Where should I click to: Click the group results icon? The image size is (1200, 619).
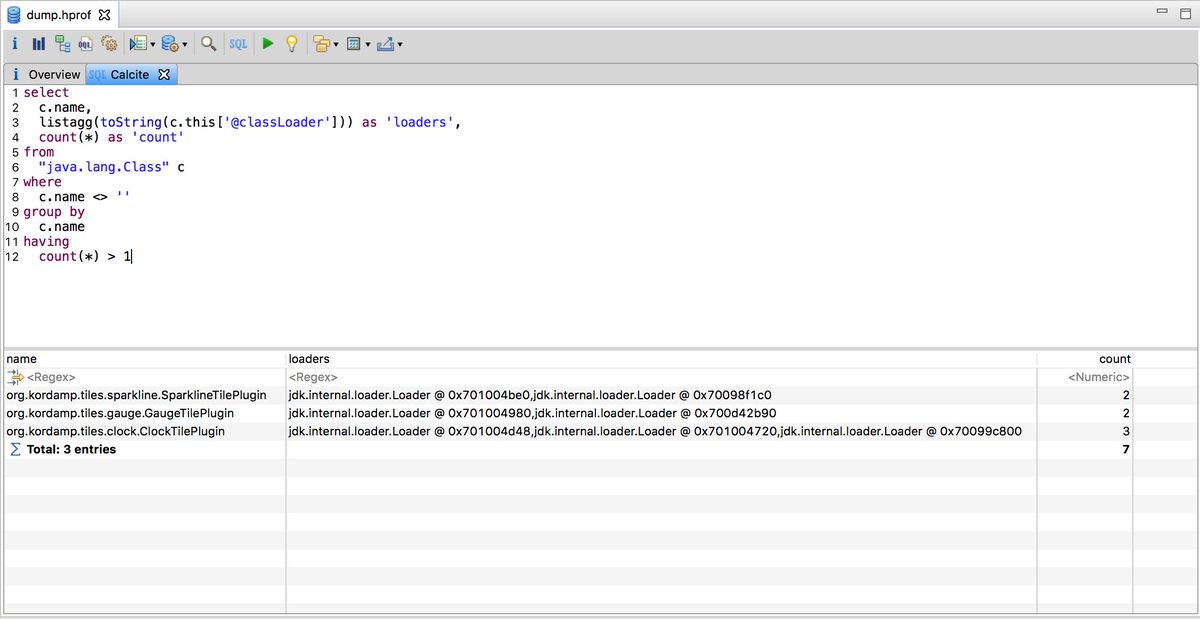(x=321, y=44)
